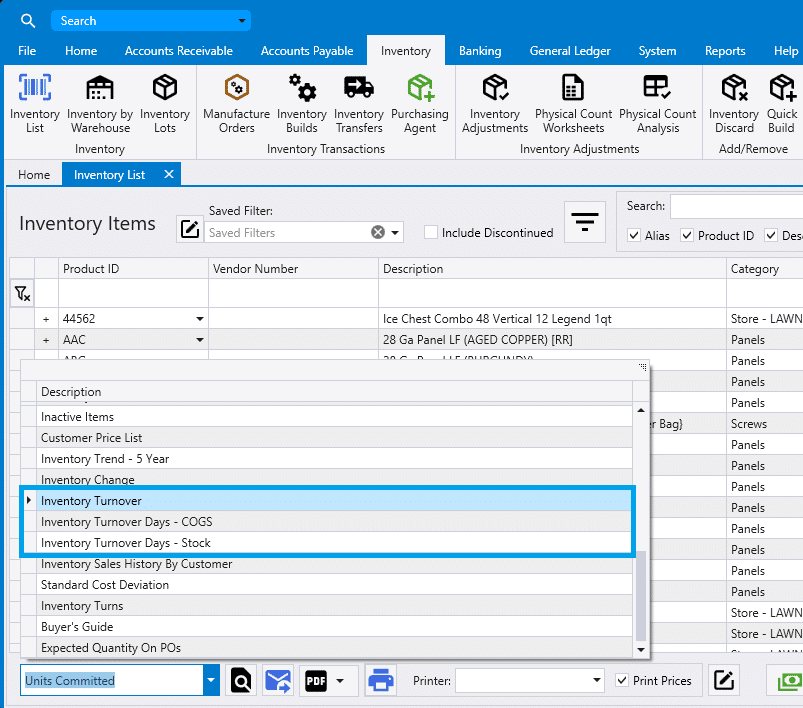Screen dimensions: 803x708
Task: Open the Inventory List tool
Action: point(34,100)
